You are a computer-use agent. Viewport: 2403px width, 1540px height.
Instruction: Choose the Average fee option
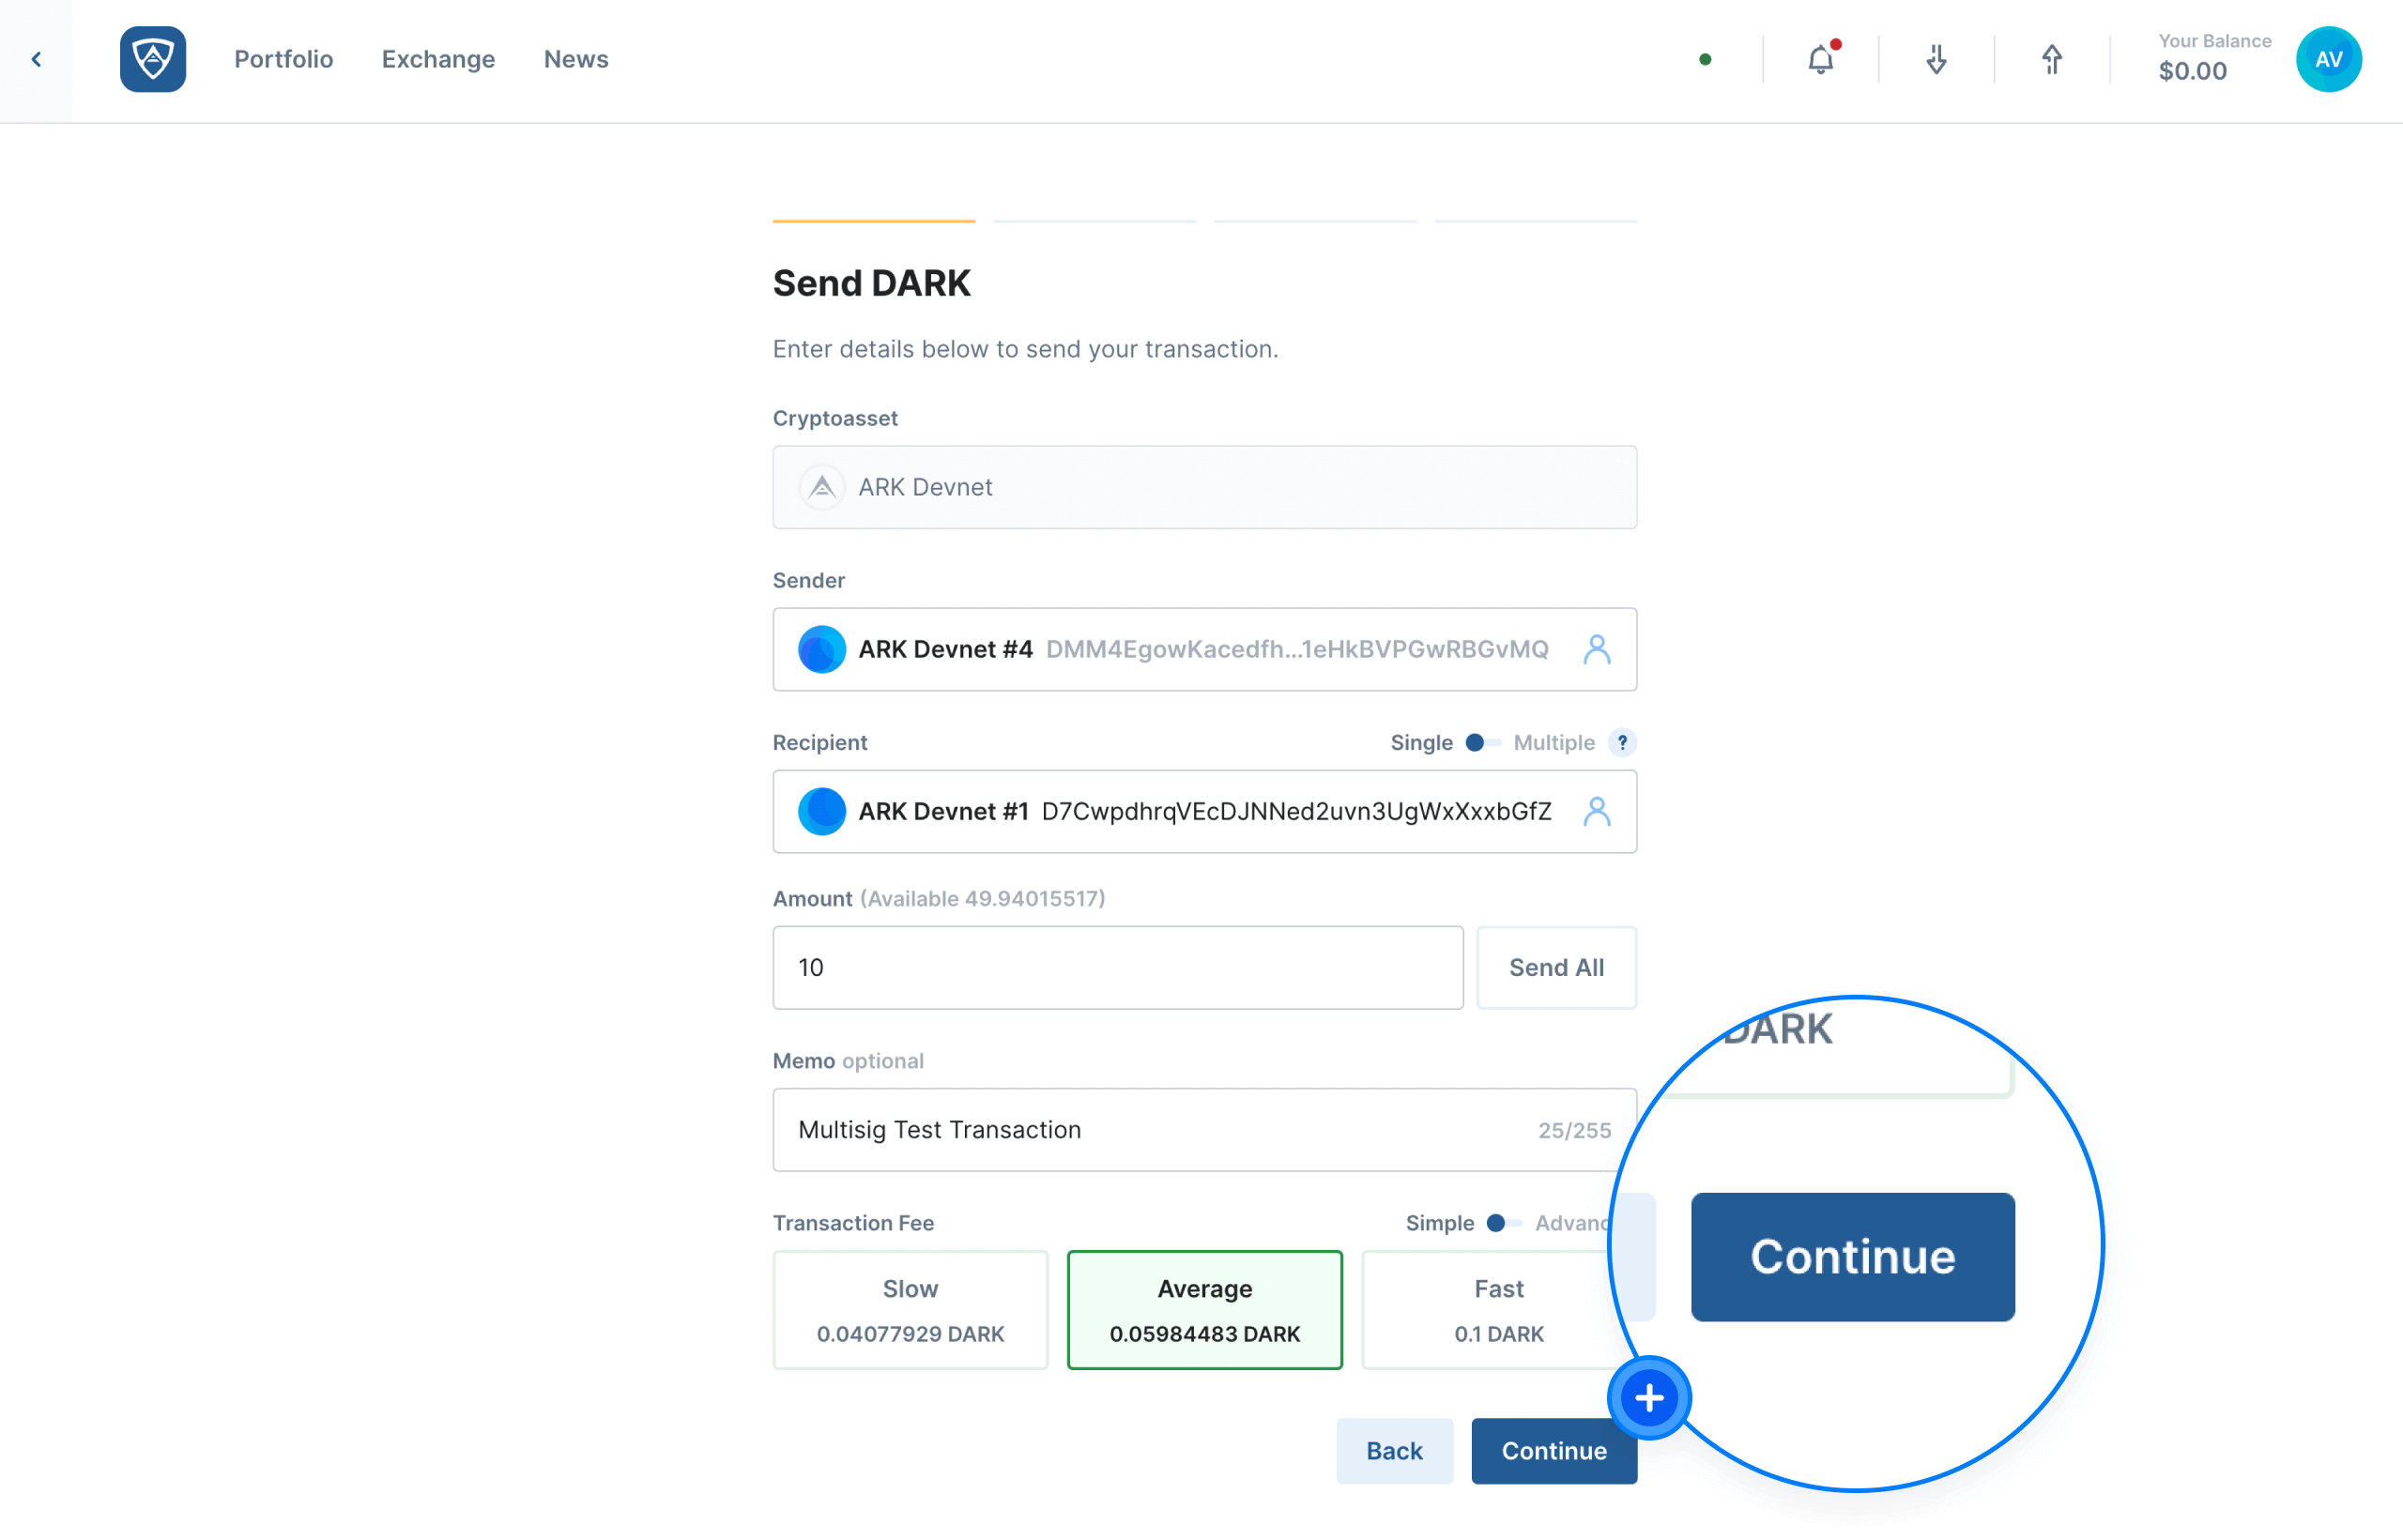pos(1204,1309)
